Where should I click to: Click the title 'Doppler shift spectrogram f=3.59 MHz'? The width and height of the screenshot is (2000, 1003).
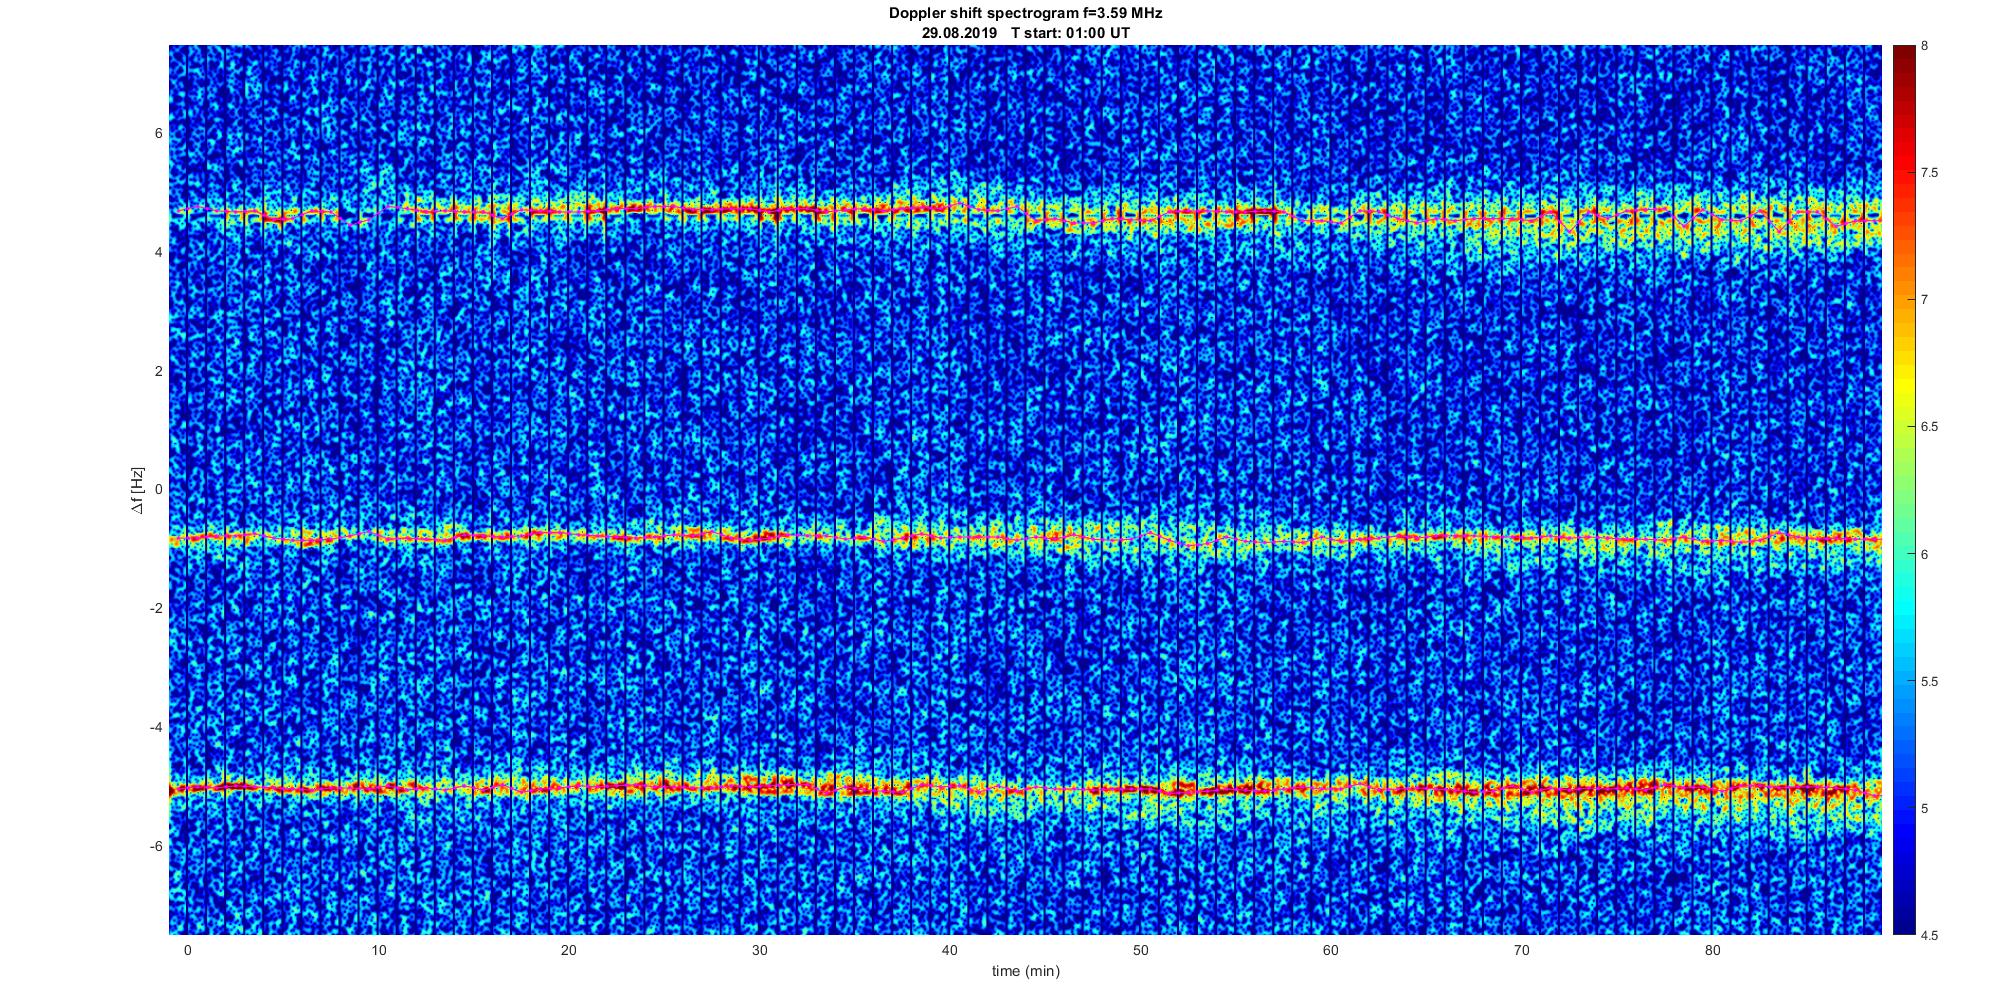click(1025, 13)
